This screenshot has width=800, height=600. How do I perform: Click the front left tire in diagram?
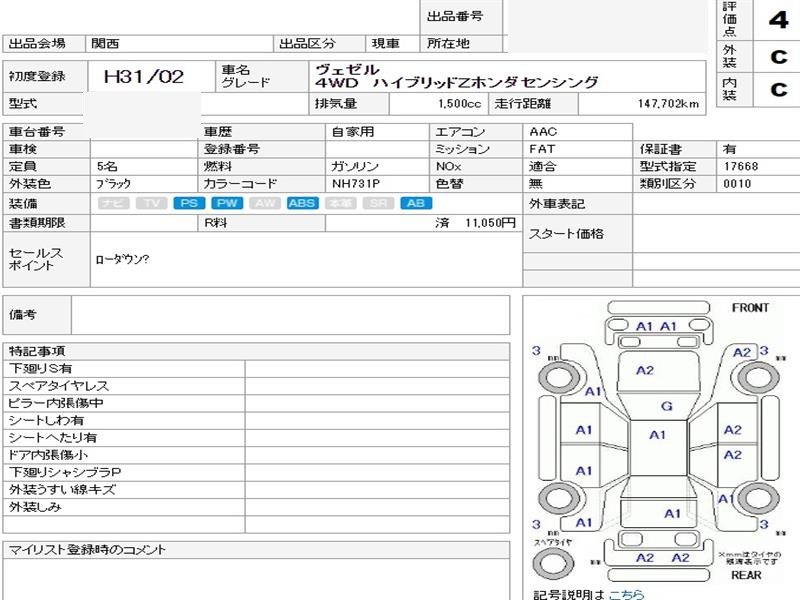(559, 378)
